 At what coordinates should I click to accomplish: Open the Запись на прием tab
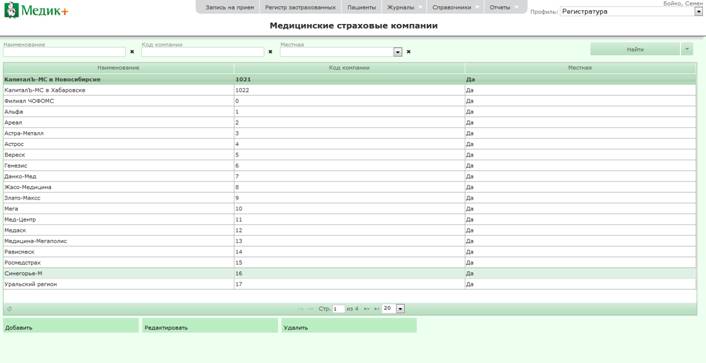click(229, 7)
